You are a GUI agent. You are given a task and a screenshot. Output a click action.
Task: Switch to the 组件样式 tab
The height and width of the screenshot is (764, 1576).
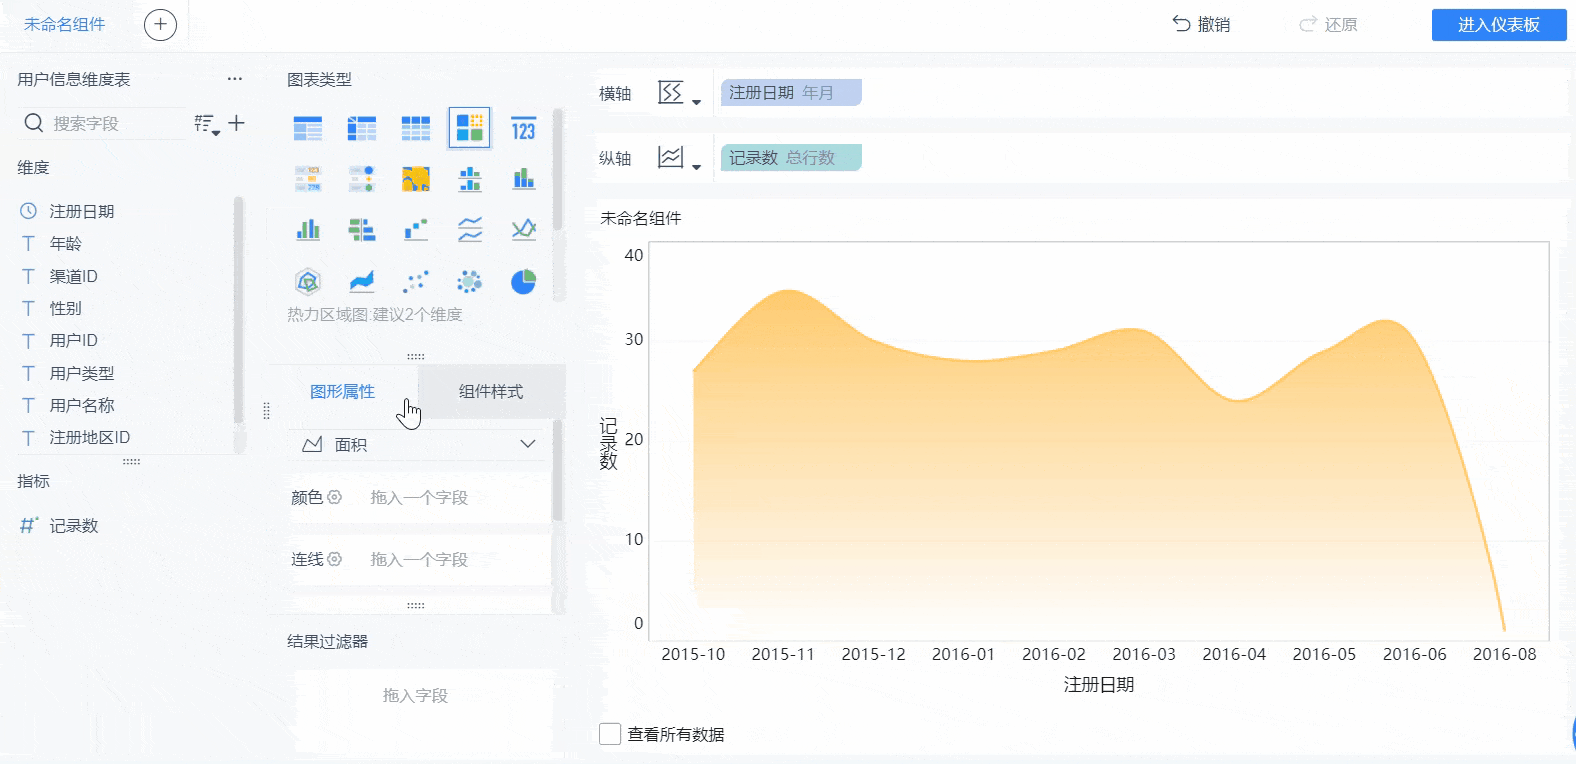491,391
